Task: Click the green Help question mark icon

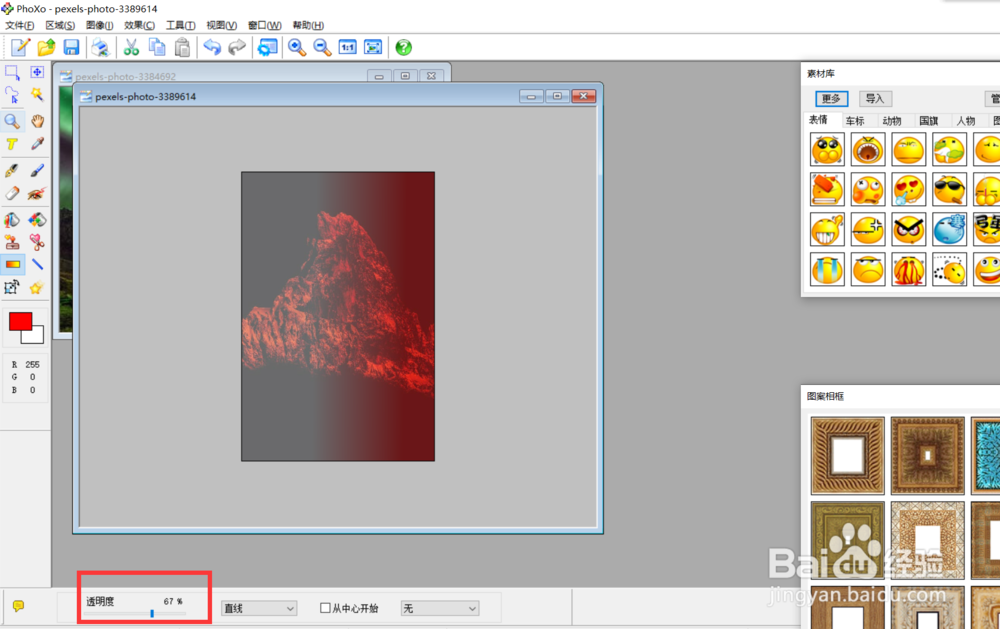Action: coord(404,47)
